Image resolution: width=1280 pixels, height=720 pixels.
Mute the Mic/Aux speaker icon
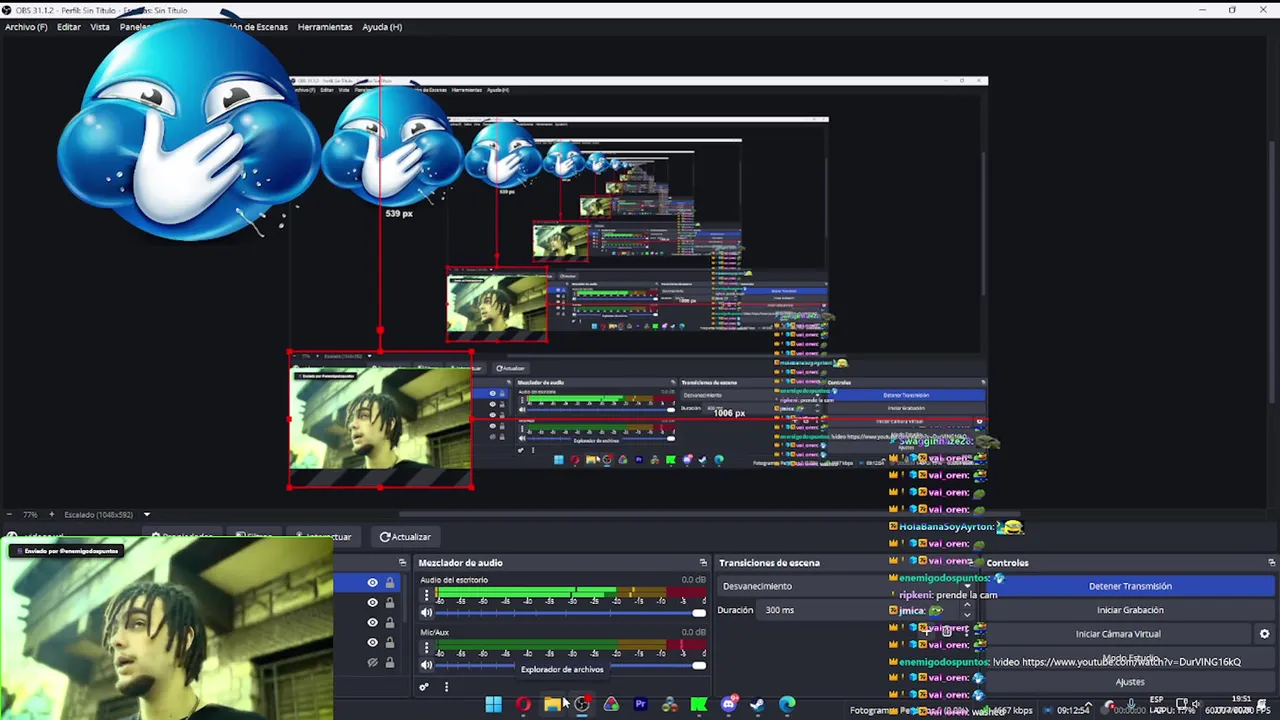[x=427, y=665]
